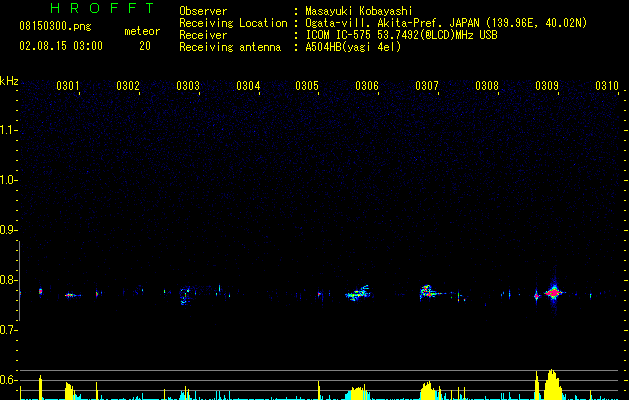Viewport: 629px width, 400px height.
Task: Select observer name Masayuki Kobayashi
Action: pyautogui.click(x=359, y=11)
